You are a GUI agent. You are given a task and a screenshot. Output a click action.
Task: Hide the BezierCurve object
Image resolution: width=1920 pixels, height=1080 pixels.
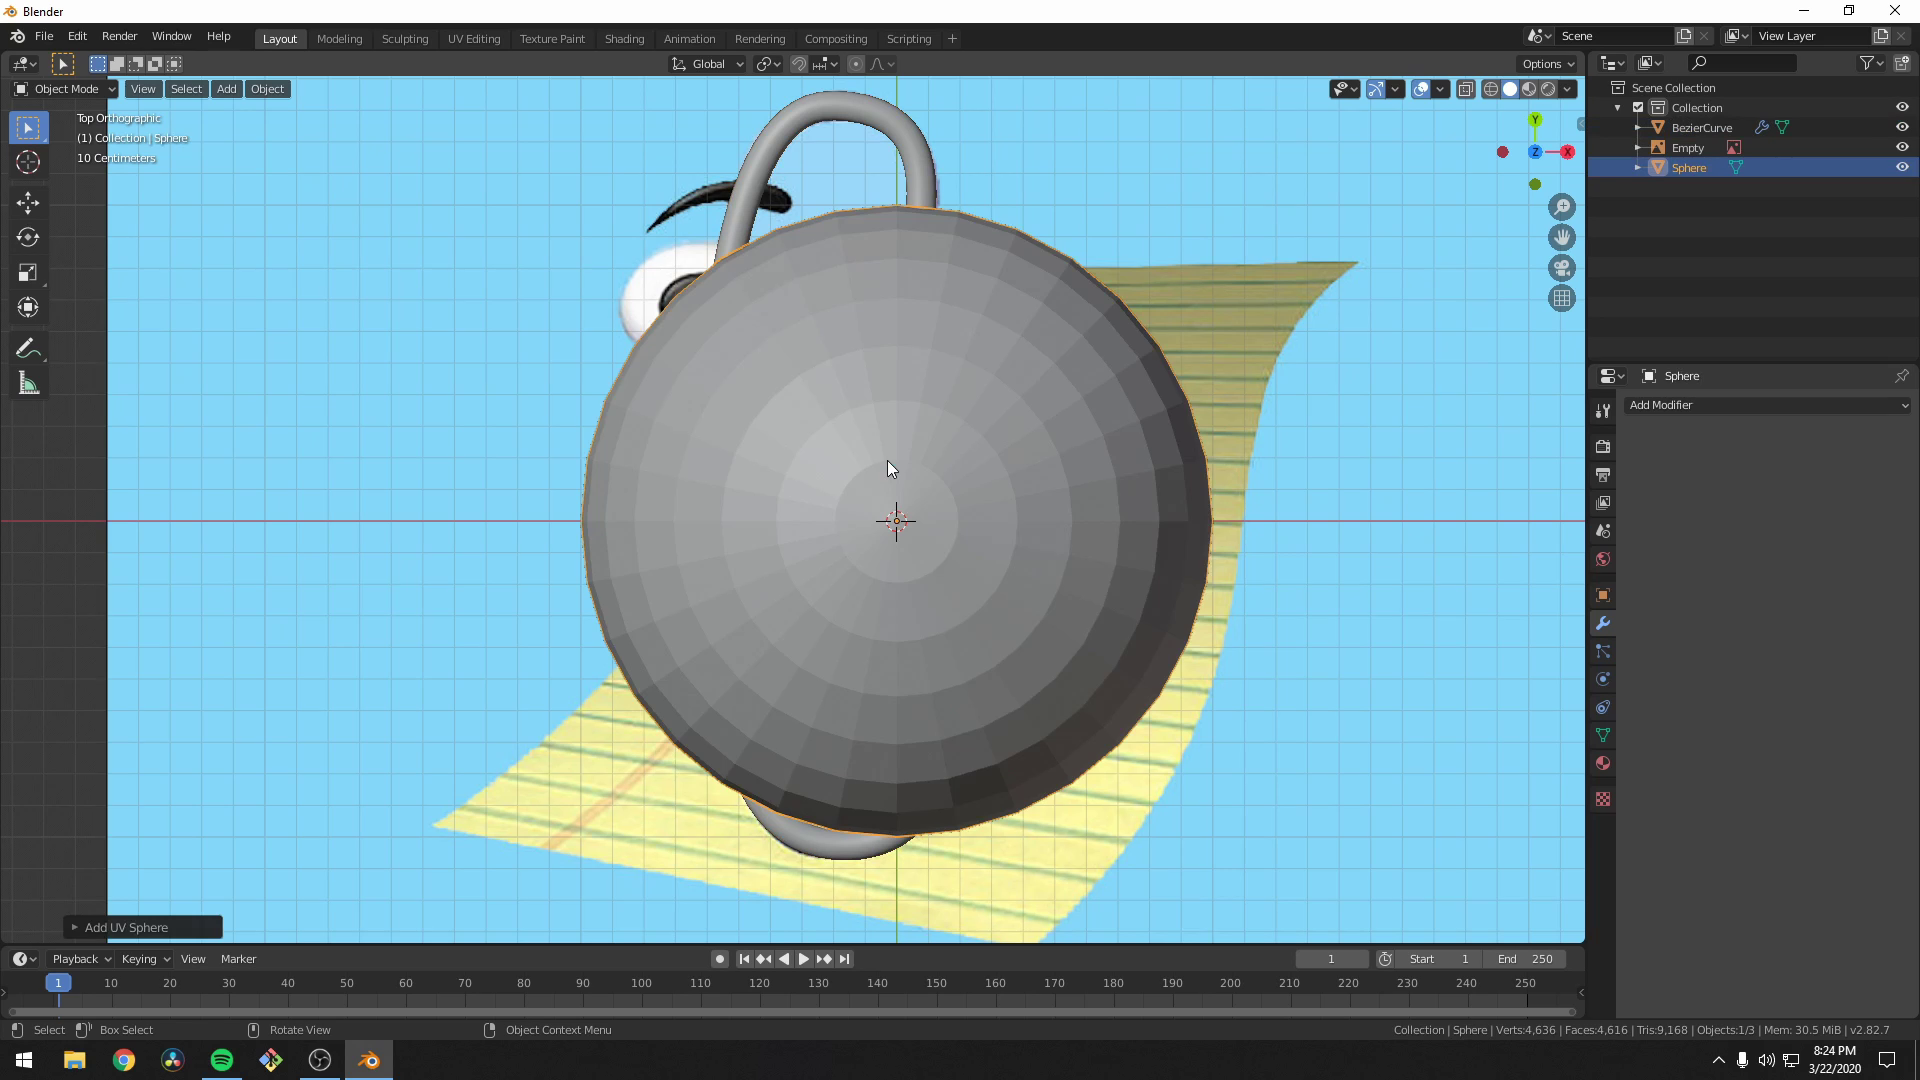click(x=1902, y=127)
